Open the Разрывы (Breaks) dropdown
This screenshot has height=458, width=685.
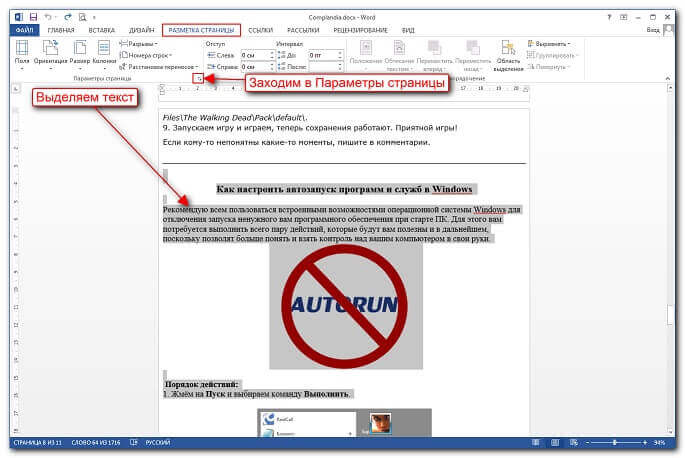[138, 44]
